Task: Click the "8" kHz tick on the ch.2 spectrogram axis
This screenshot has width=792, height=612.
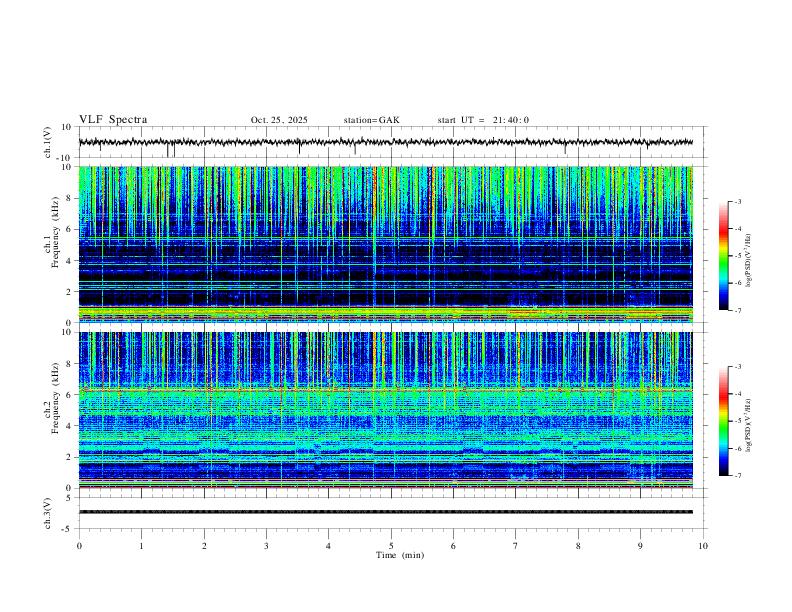Action: click(69, 364)
